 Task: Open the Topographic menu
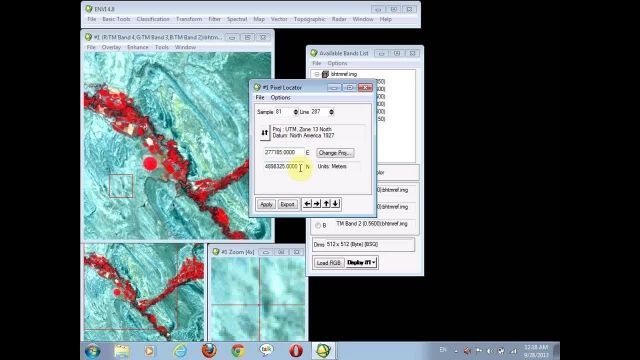coord(310,19)
